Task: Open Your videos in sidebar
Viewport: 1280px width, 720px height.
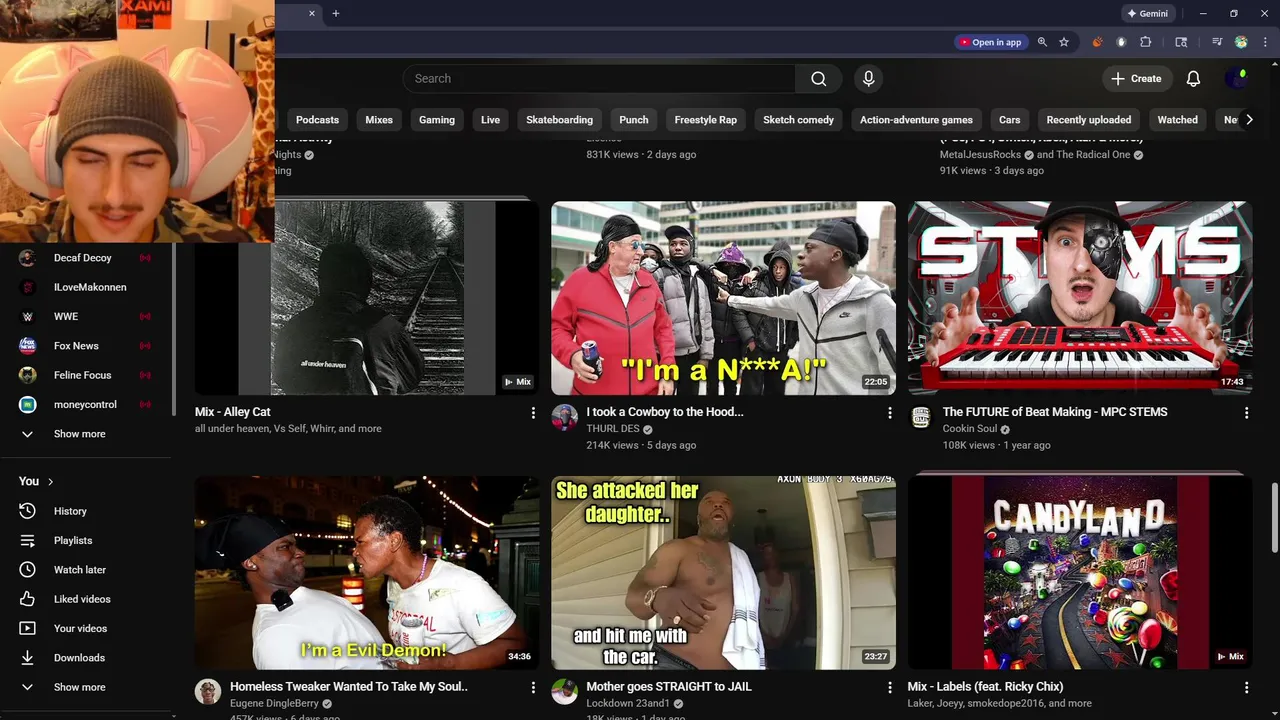Action: 86,628
